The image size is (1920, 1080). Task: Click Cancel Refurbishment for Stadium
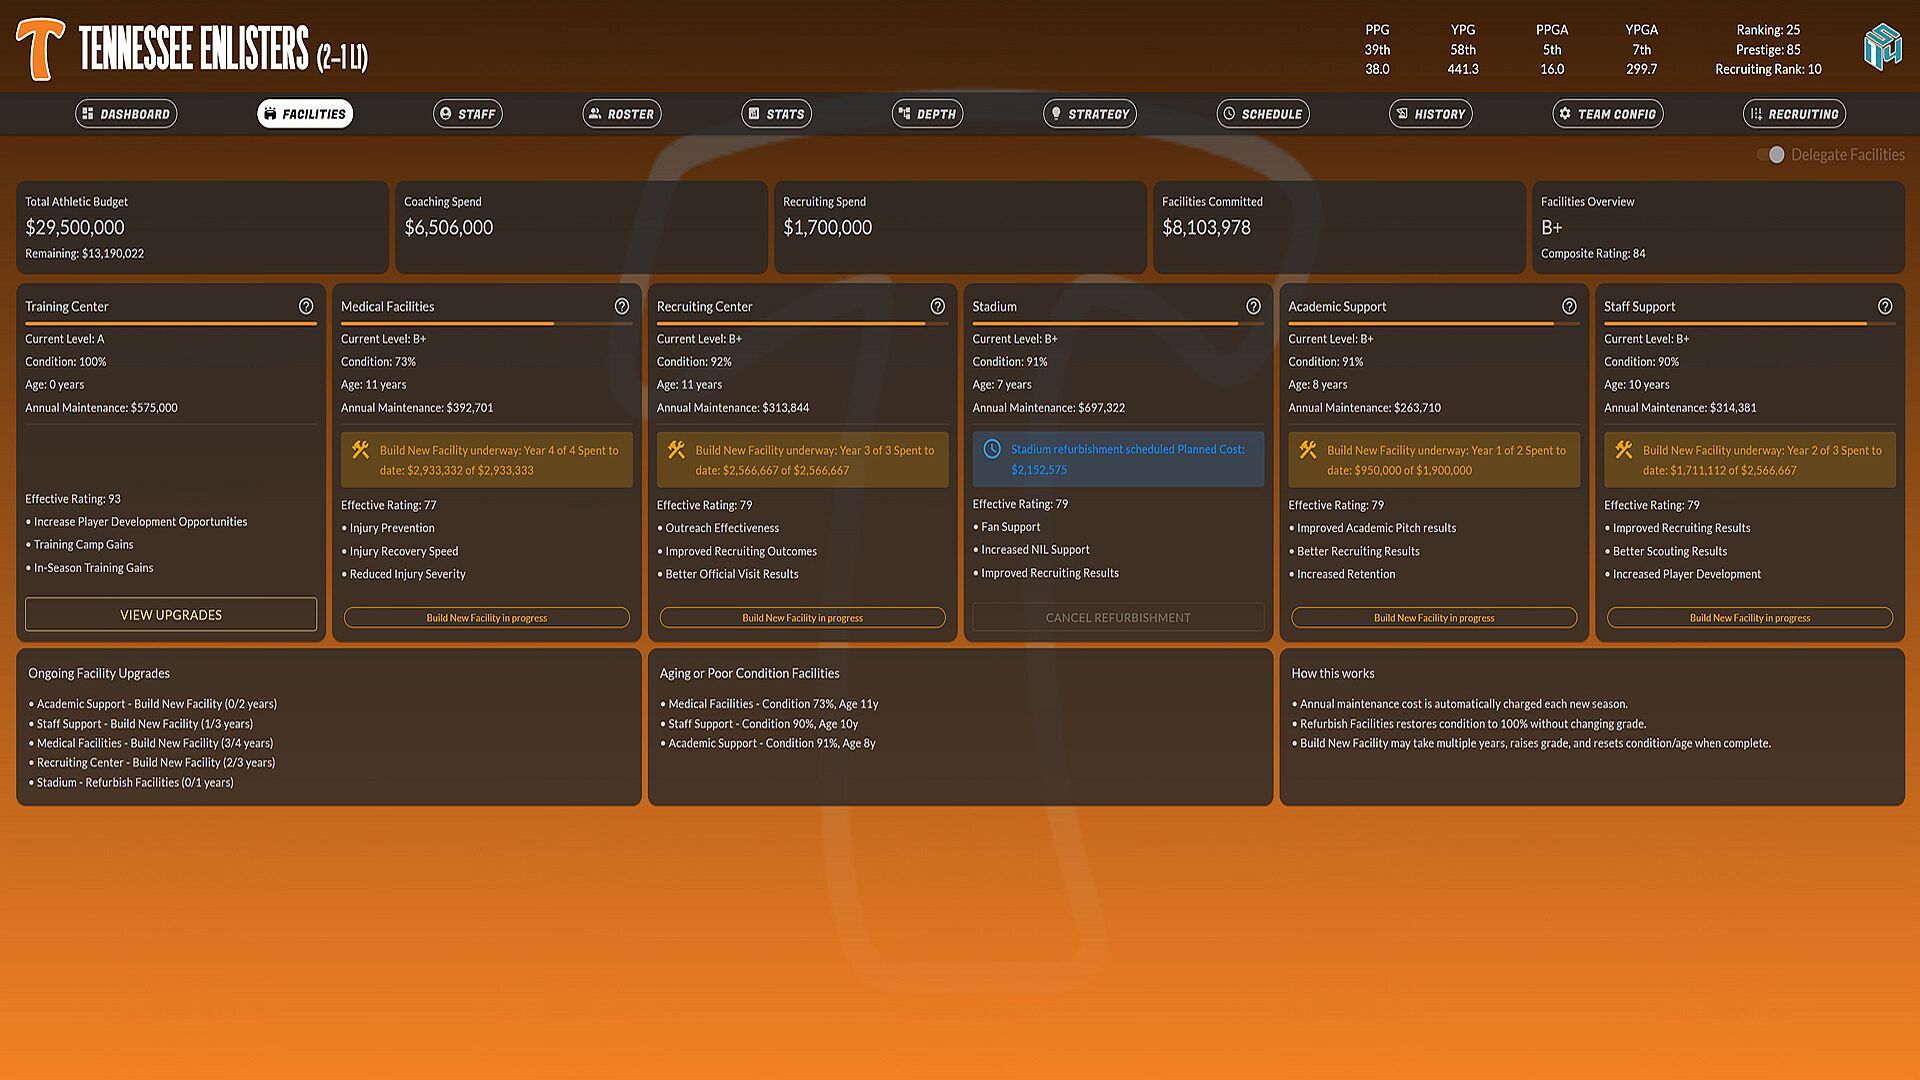1118,618
